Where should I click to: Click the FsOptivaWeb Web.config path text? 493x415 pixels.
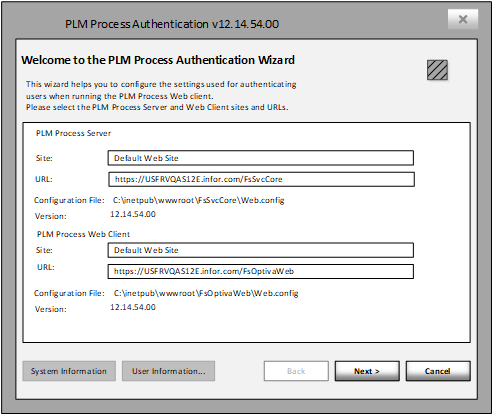206,293
